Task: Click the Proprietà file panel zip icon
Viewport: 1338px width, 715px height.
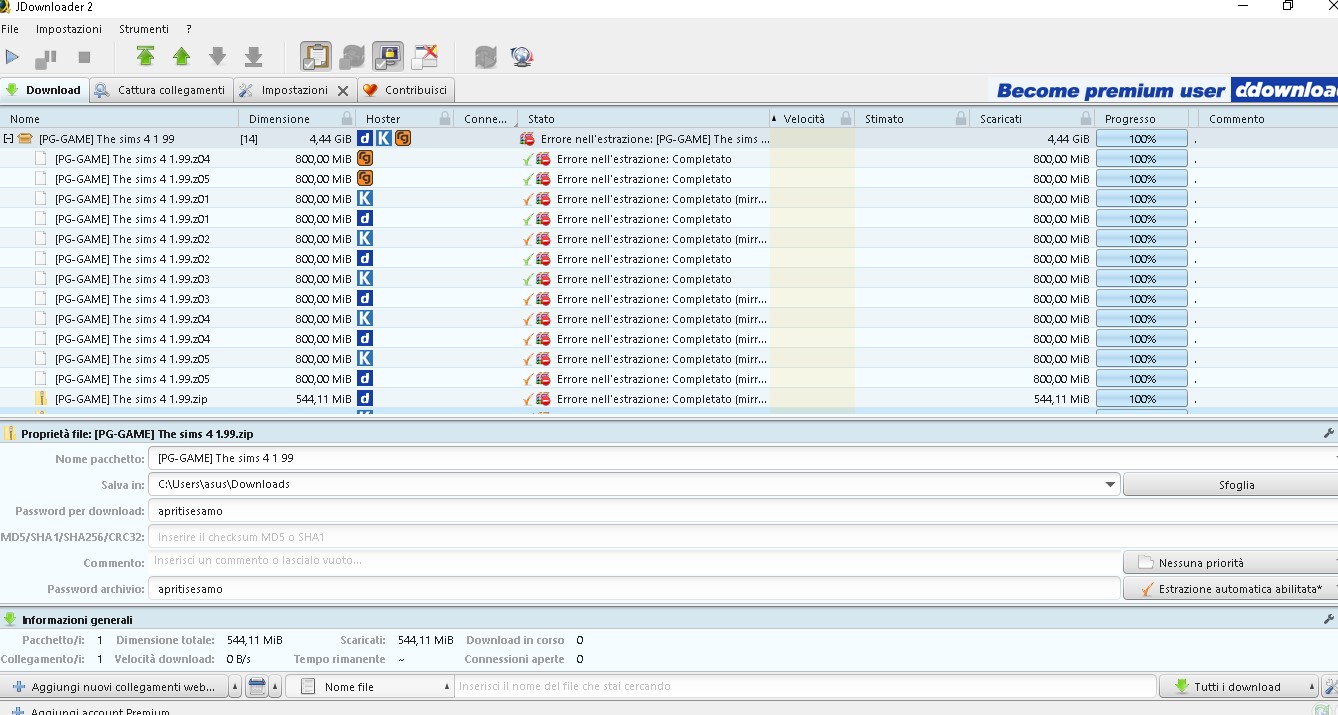Action: tap(10, 433)
